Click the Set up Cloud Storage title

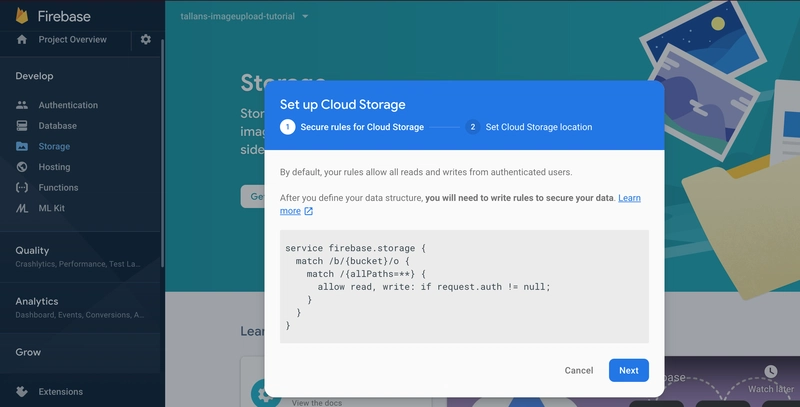pos(342,105)
